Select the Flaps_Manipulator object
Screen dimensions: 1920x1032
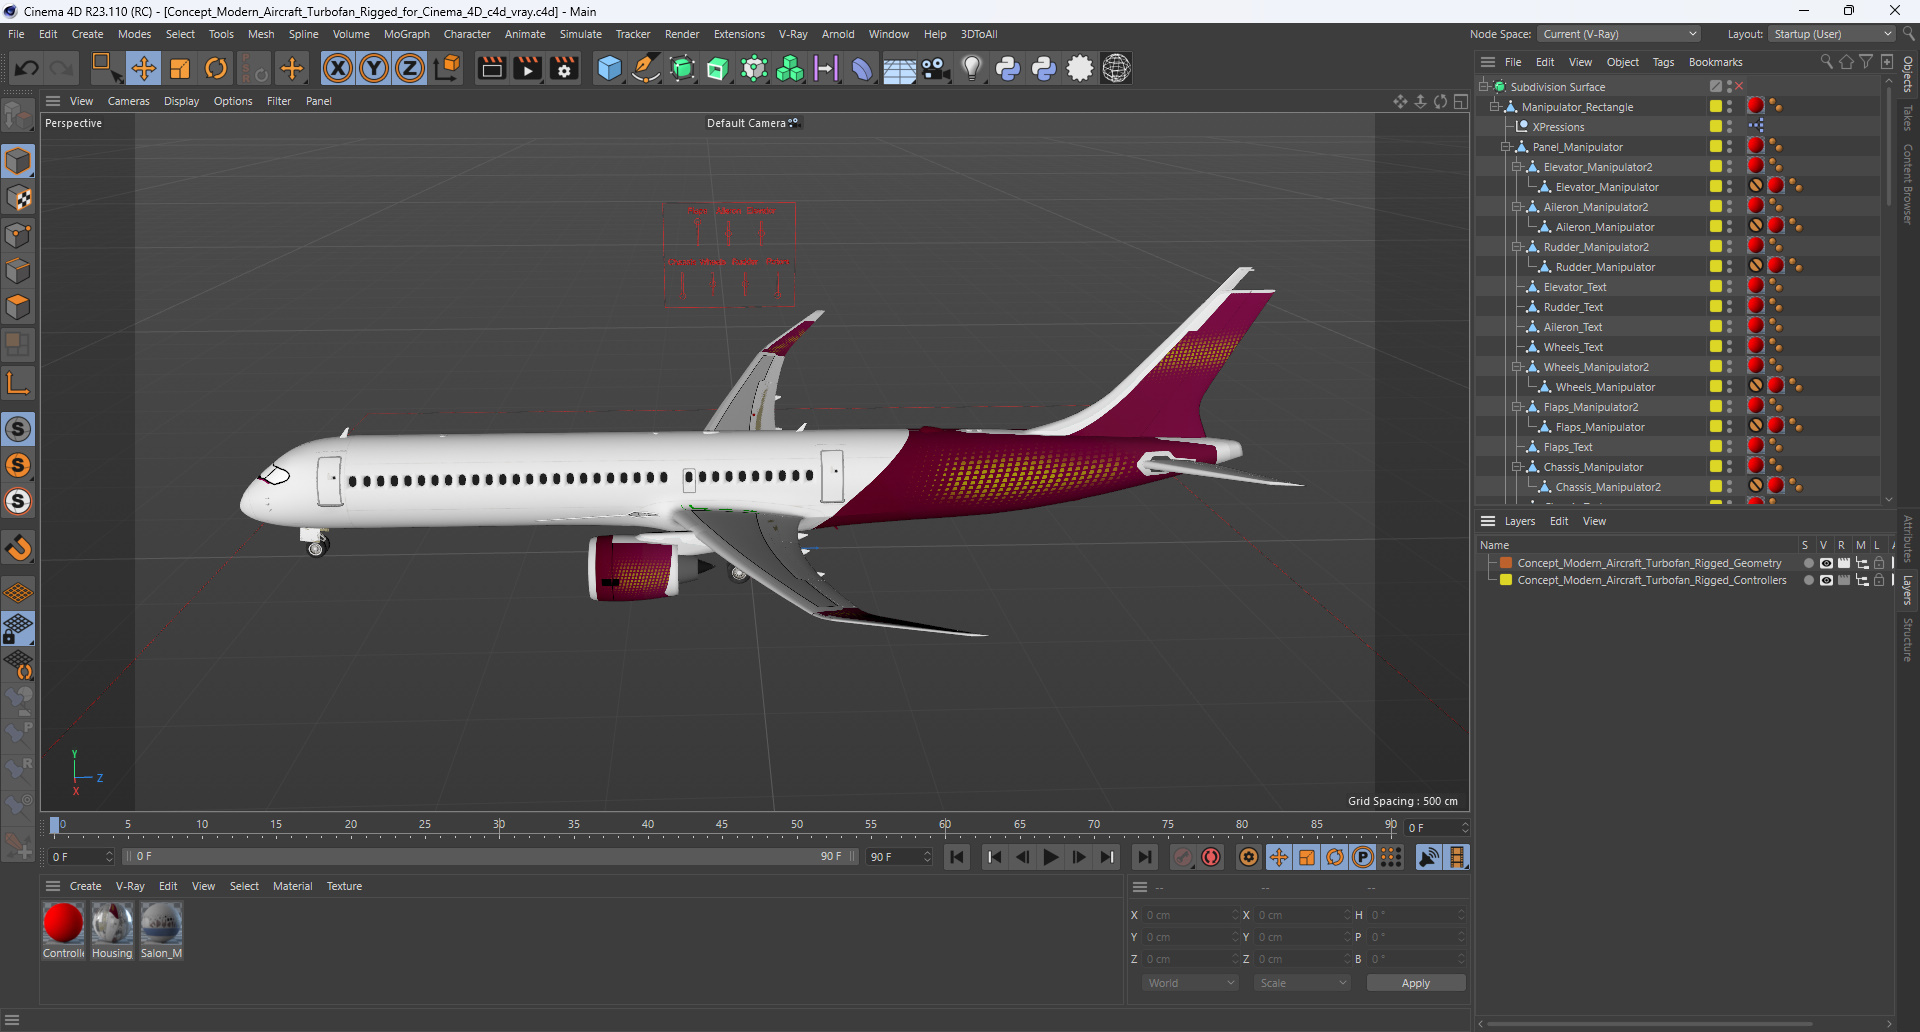[x=1599, y=427]
